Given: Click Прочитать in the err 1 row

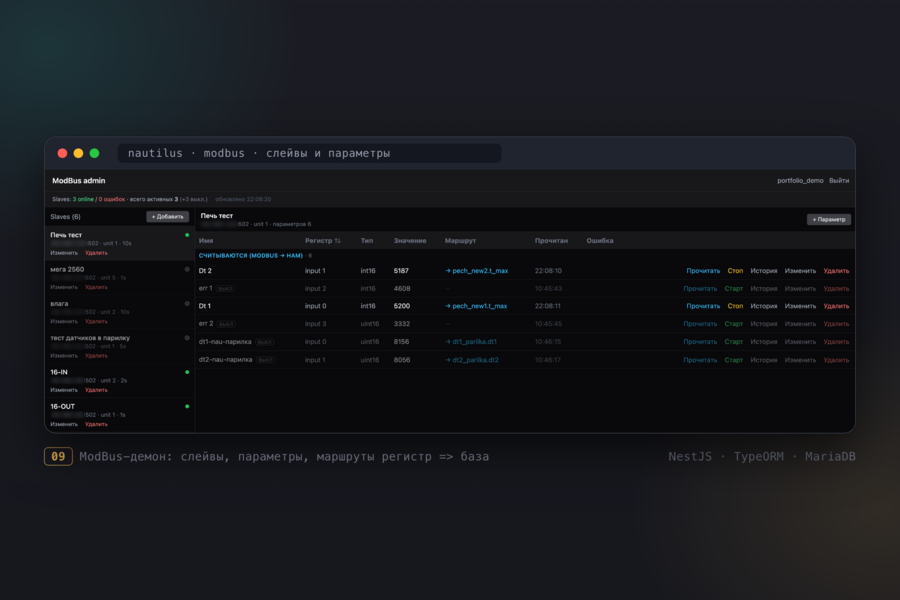Looking at the screenshot, I should (700, 289).
